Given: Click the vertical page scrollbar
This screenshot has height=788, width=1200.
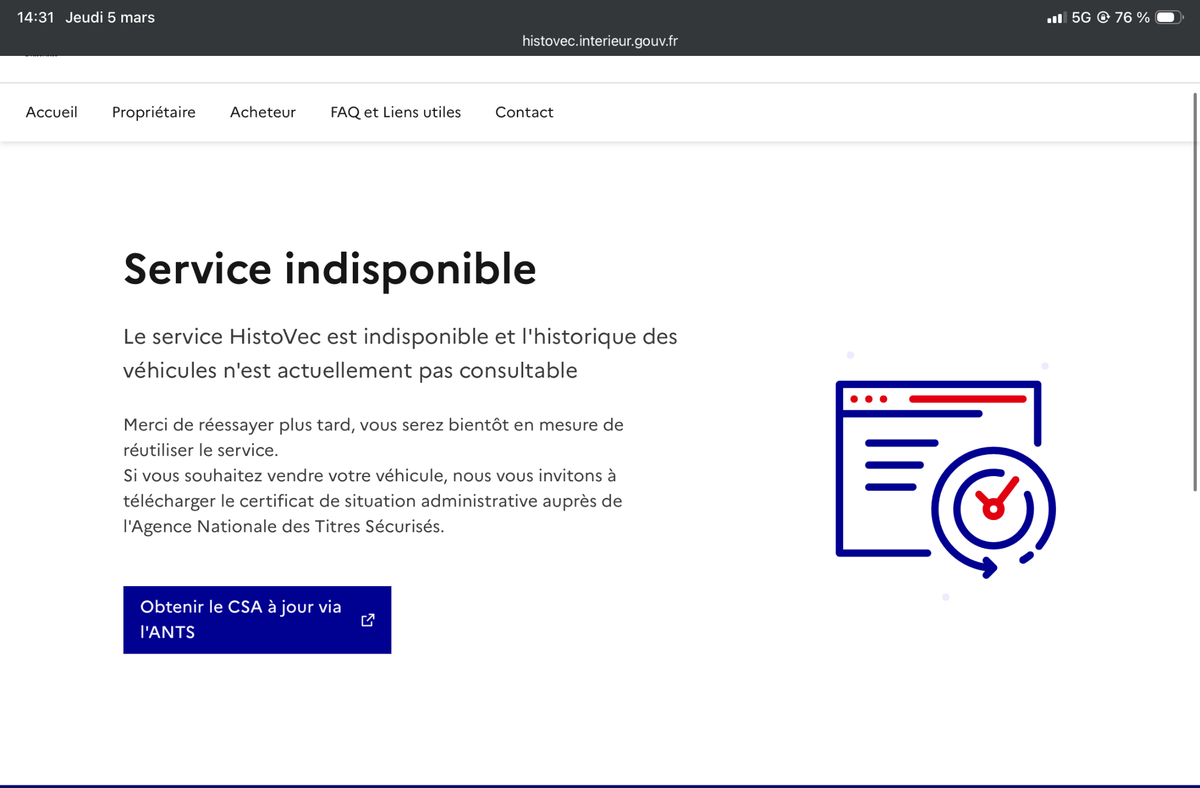Looking at the screenshot, I should (x=1195, y=290).
